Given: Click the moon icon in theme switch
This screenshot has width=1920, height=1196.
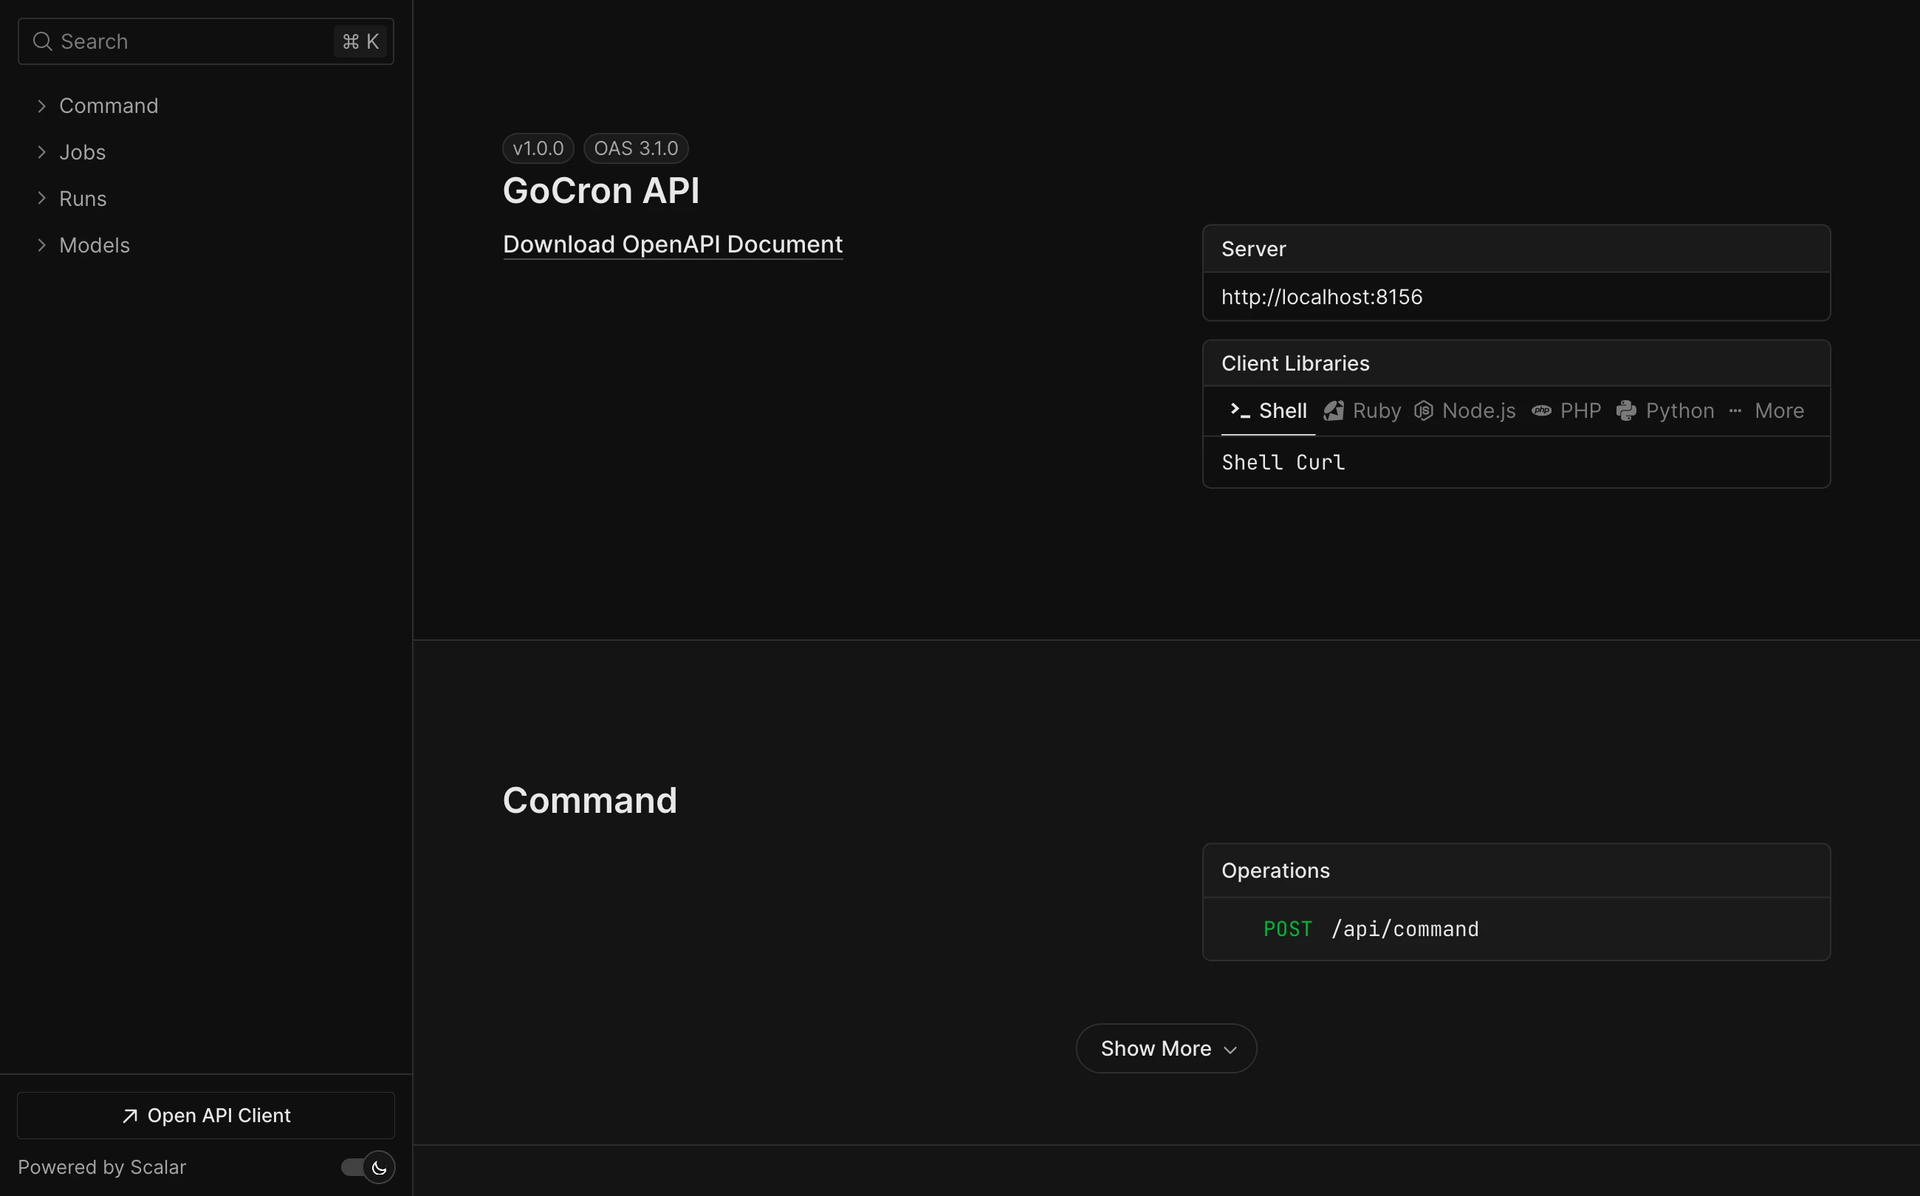Looking at the screenshot, I should click(x=379, y=1168).
